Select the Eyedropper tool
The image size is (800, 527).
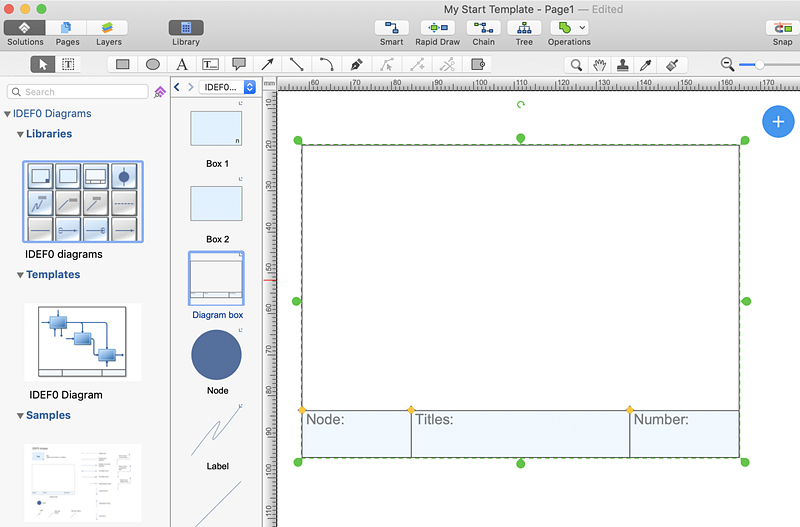(x=647, y=64)
